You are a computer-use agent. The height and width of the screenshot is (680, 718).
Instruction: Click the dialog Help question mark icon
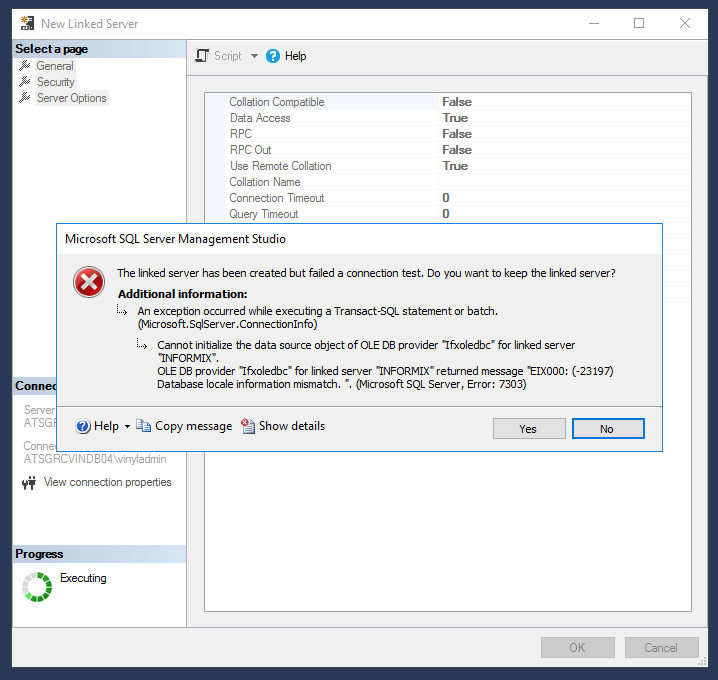(83, 426)
